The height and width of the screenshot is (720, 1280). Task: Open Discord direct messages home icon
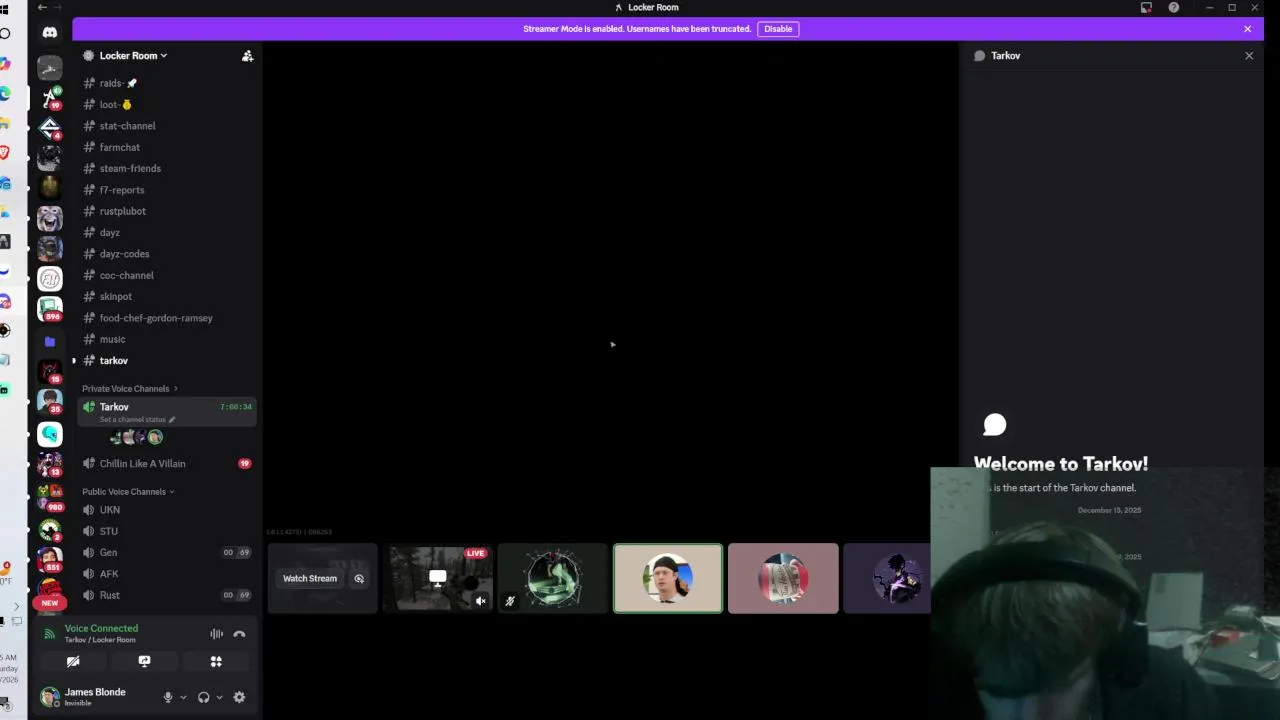coord(50,32)
